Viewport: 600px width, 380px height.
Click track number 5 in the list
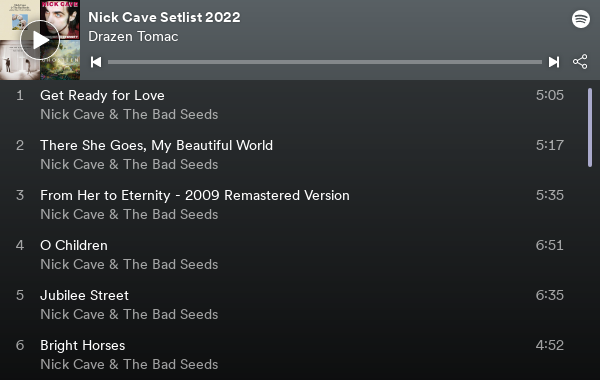20,295
